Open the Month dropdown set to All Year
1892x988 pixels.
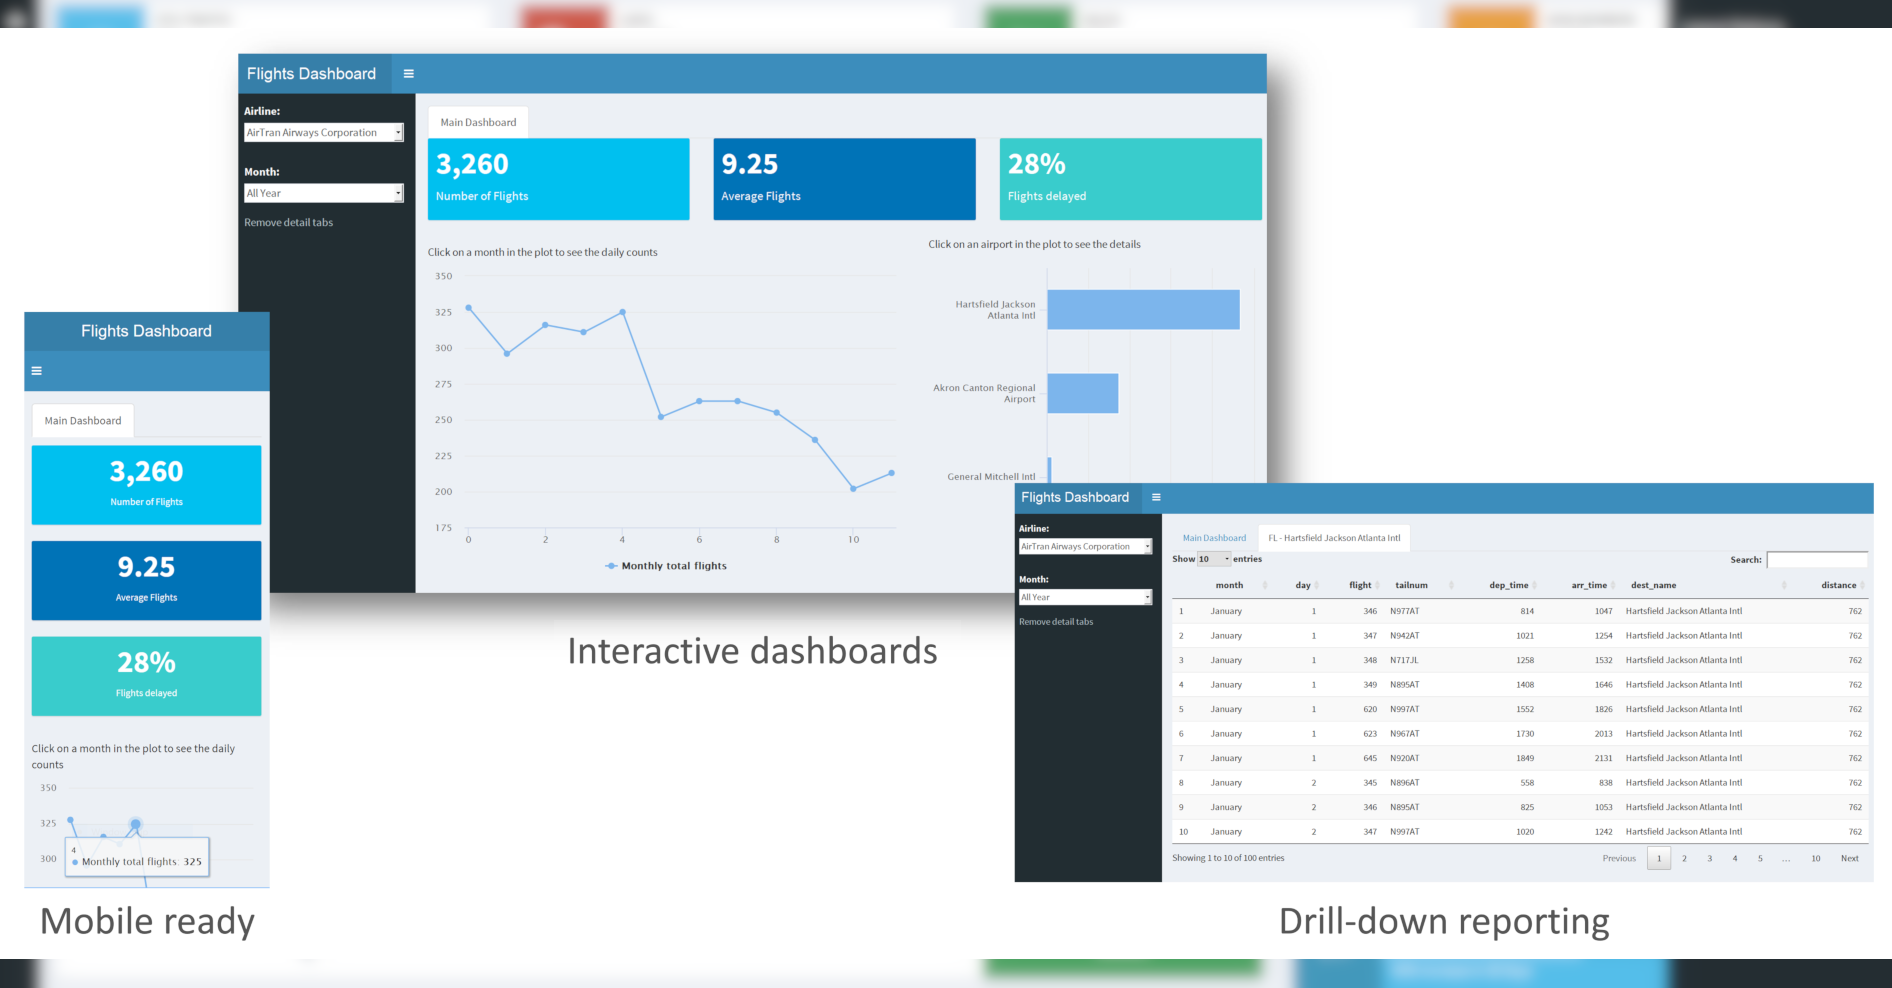(323, 192)
